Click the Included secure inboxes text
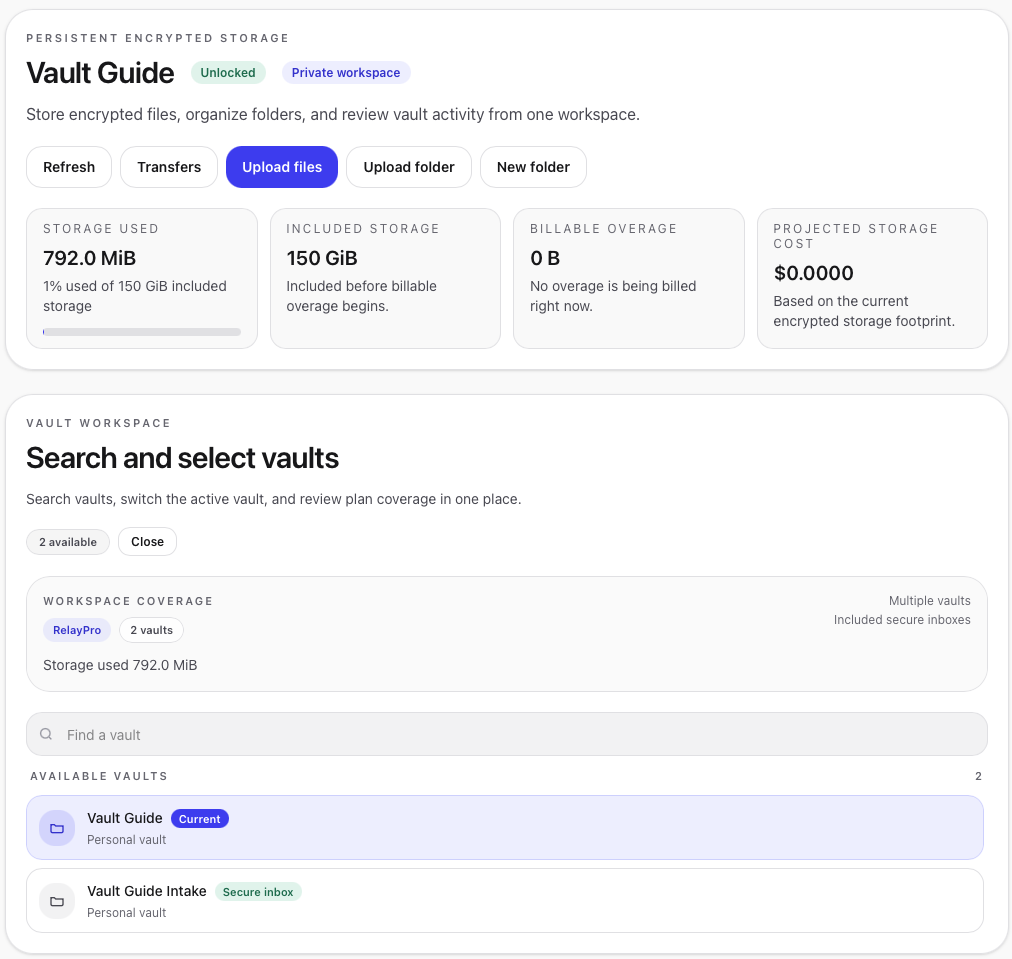The width and height of the screenshot is (1012, 959). [x=902, y=620]
